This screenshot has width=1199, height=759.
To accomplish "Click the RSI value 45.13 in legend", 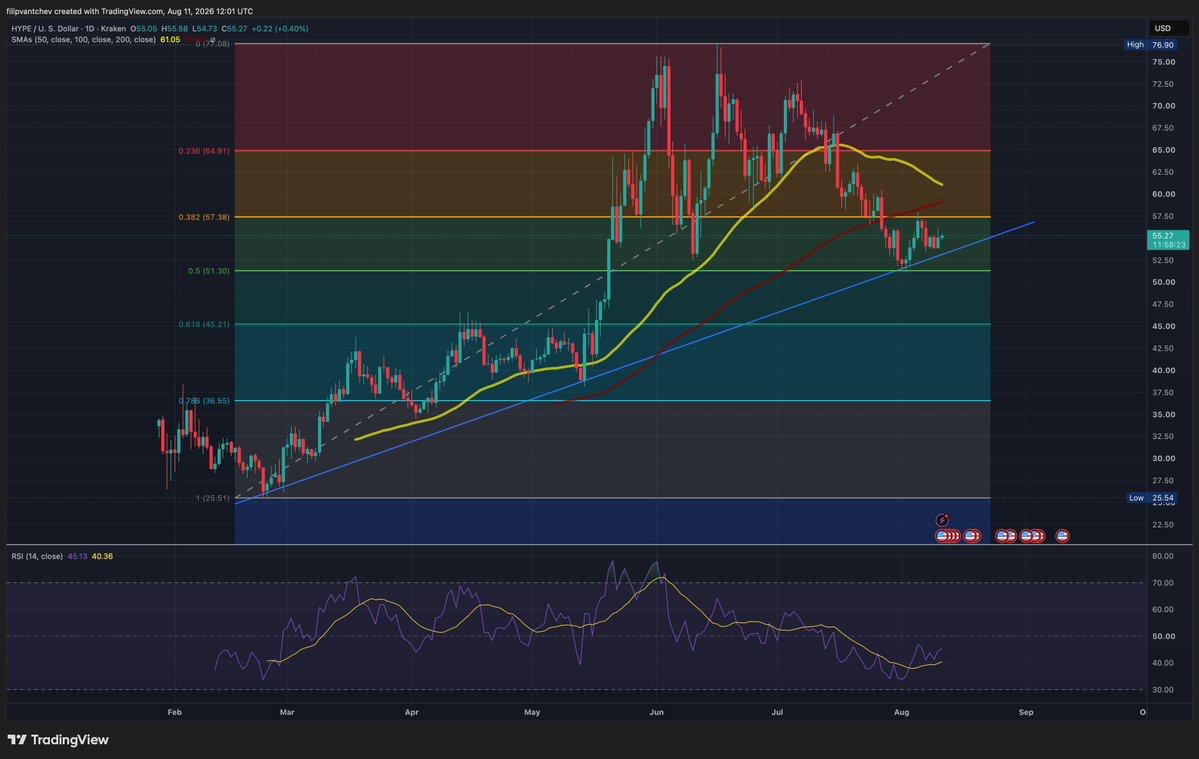I will 77,556.
